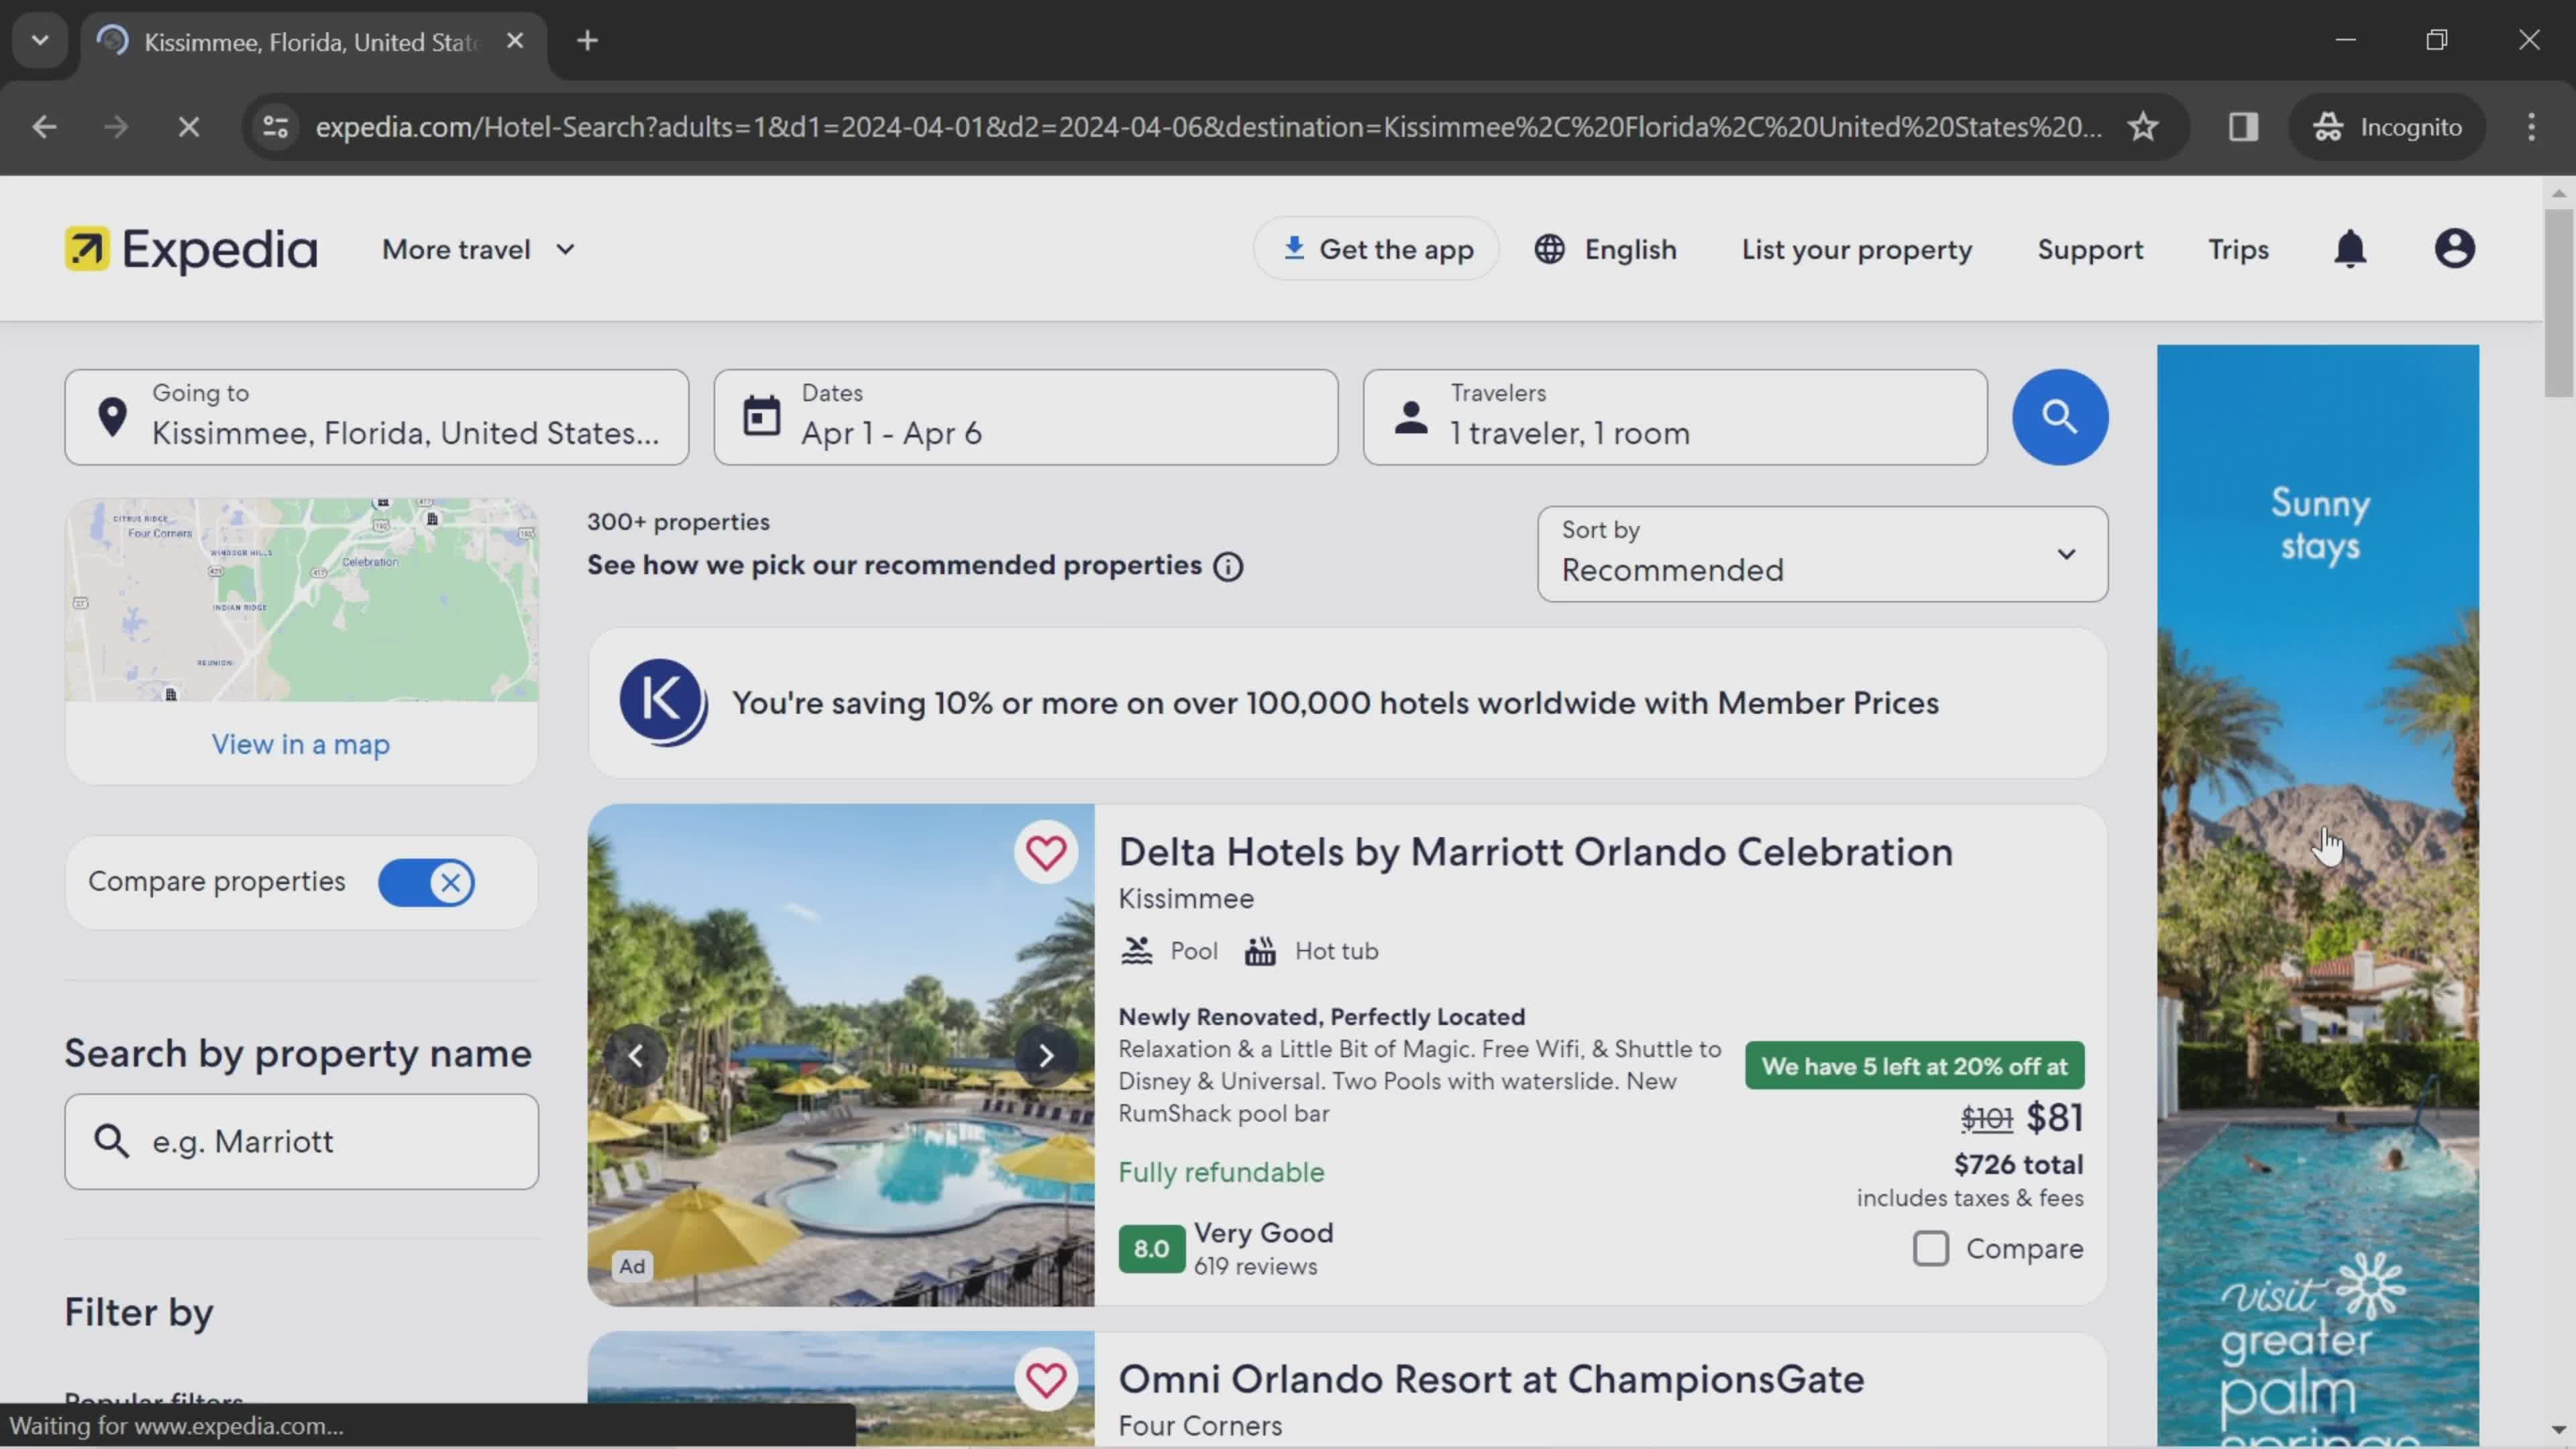Open a new browser tab
Image resolution: width=2576 pixels, height=1449 pixels.
point(588,41)
